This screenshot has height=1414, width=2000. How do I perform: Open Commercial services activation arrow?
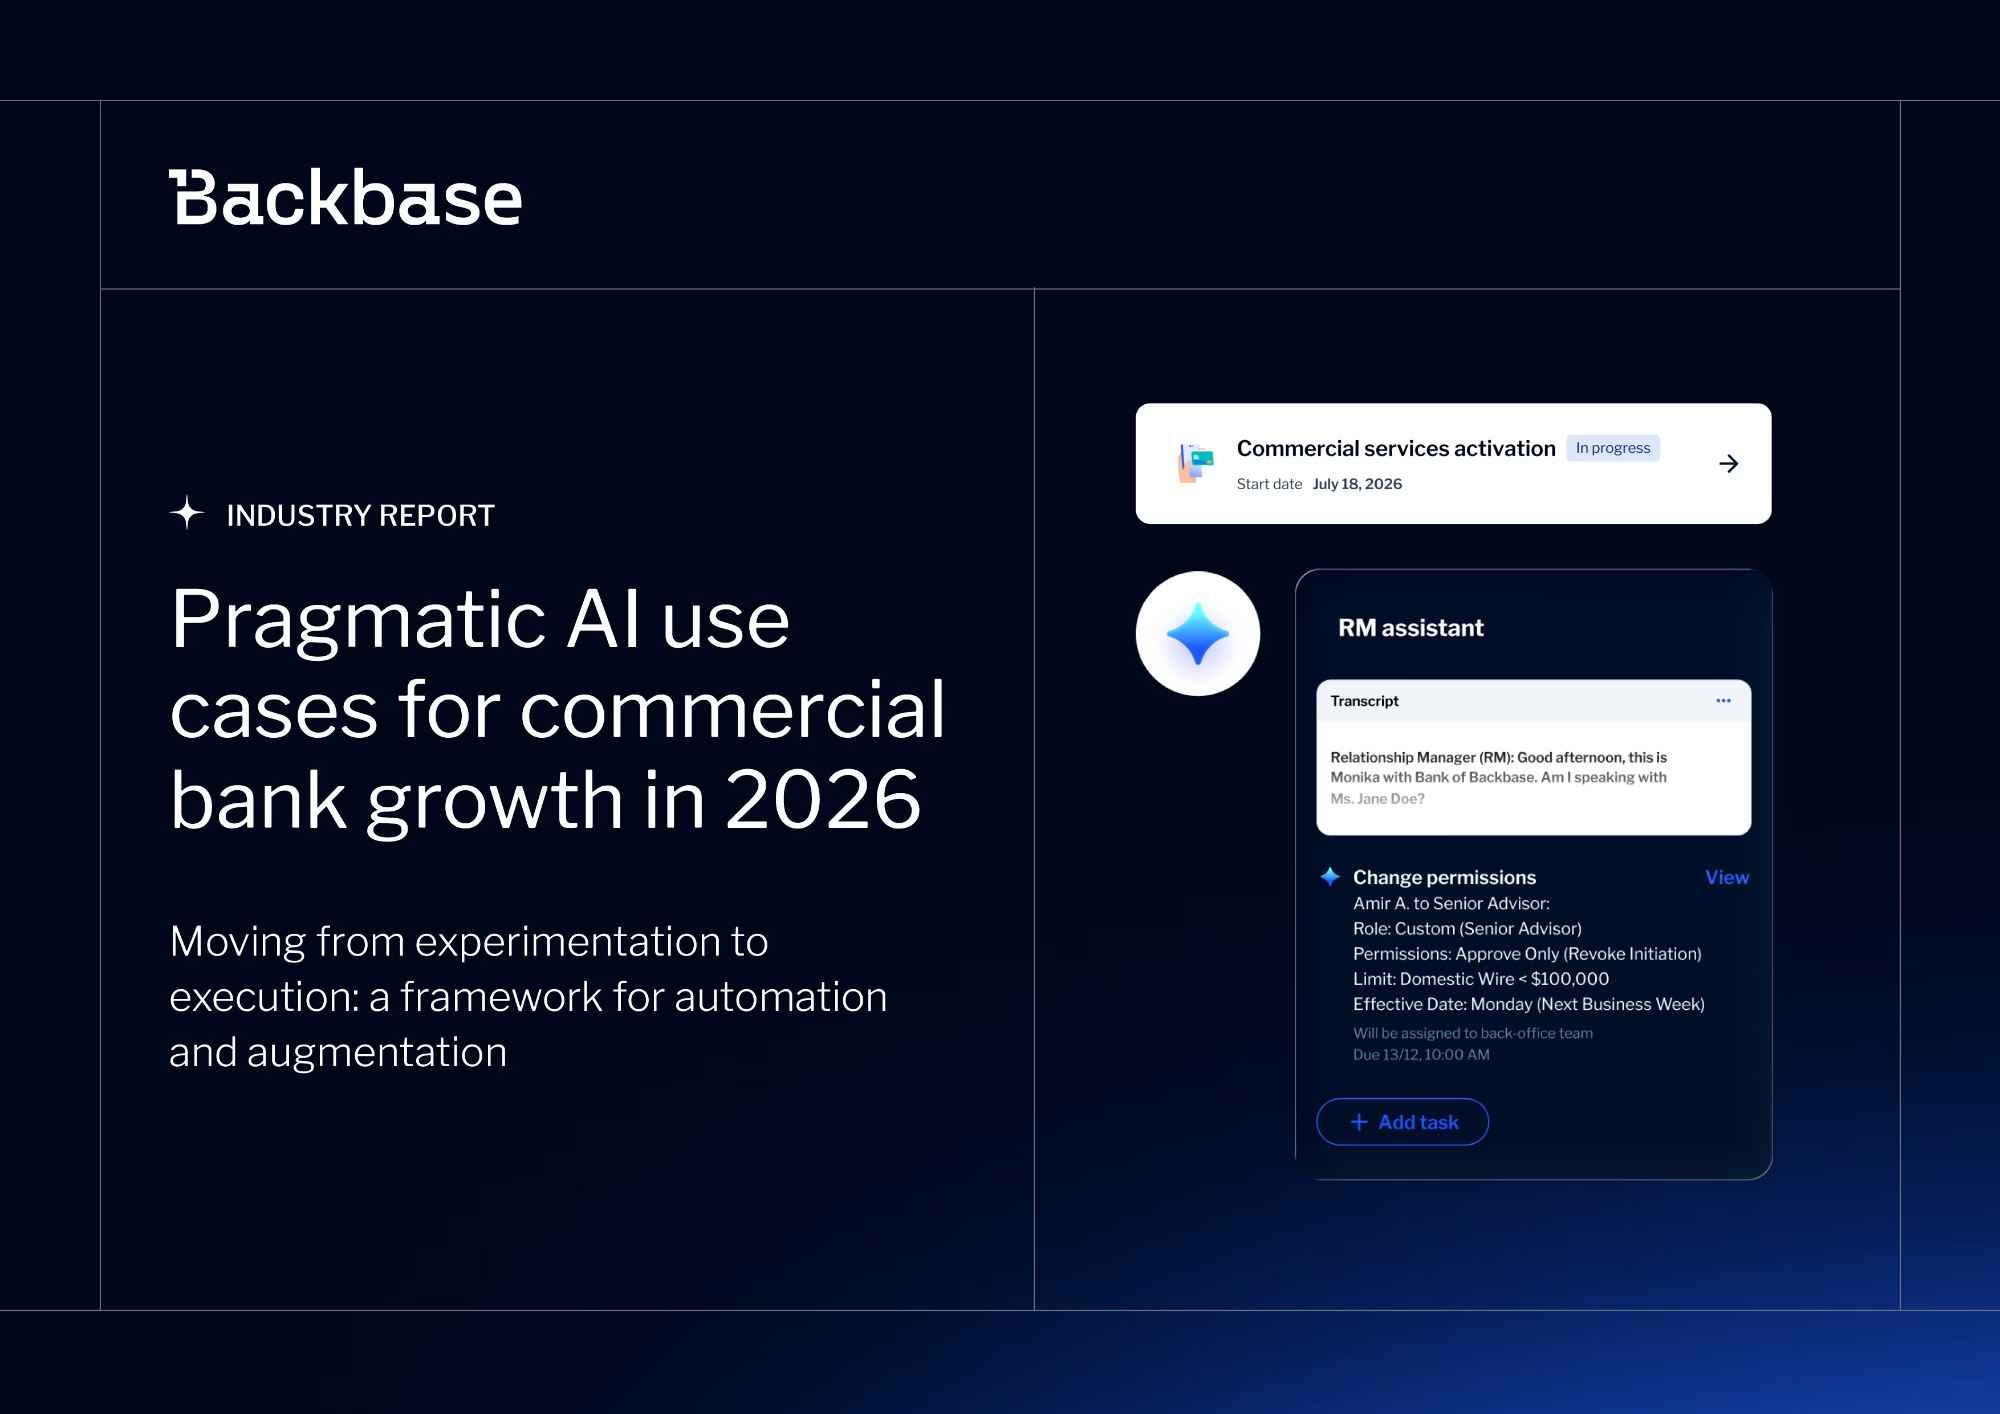pyautogui.click(x=1728, y=464)
